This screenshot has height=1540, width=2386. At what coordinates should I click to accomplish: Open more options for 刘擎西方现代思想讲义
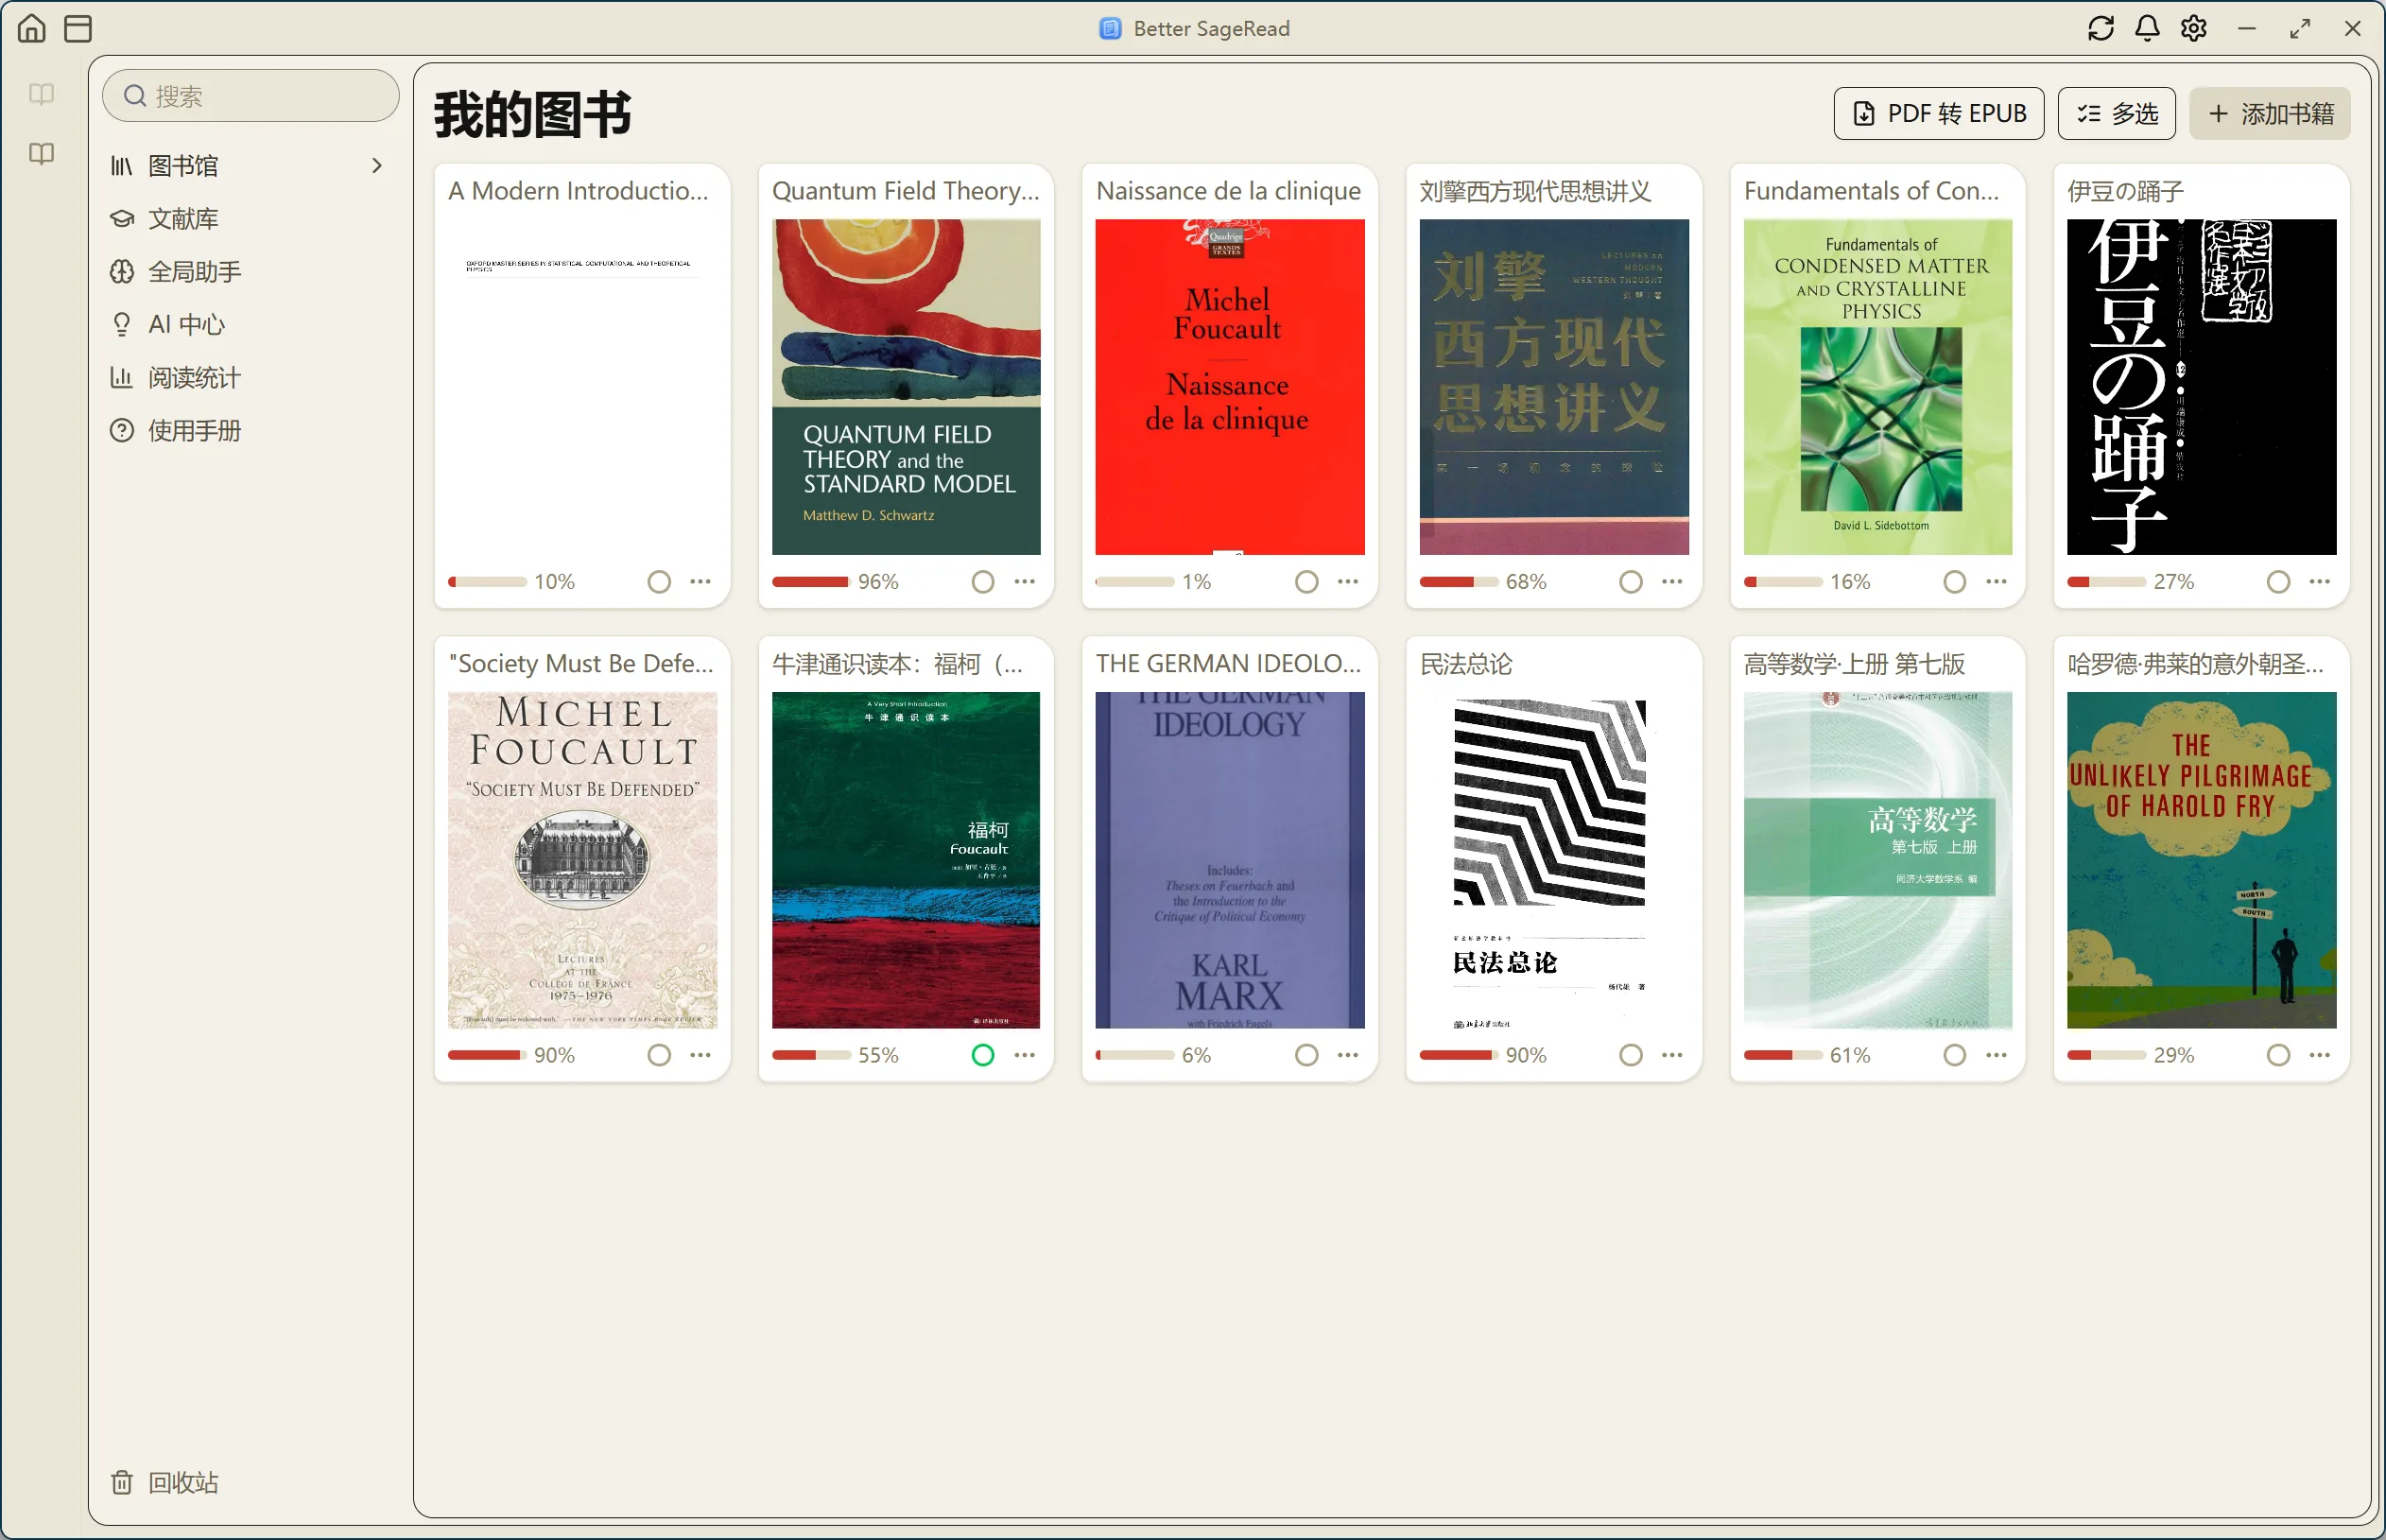pos(1672,582)
